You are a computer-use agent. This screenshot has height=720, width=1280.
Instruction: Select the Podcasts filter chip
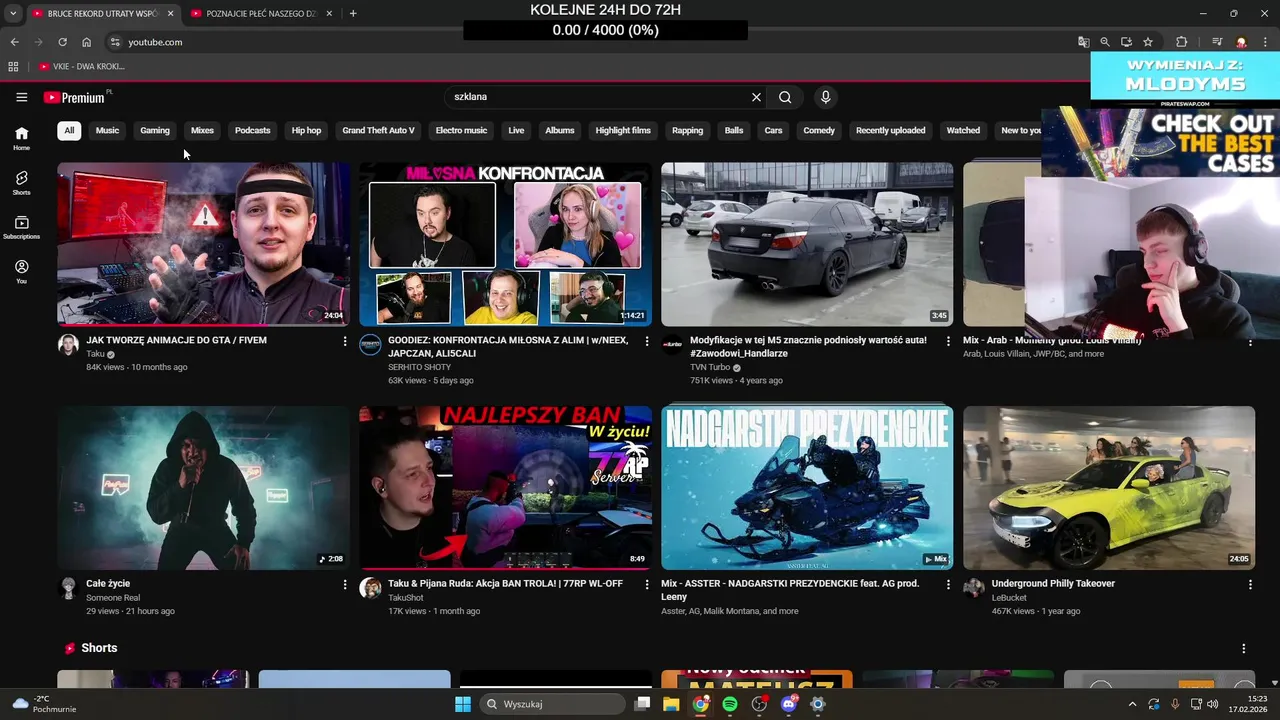(252, 130)
